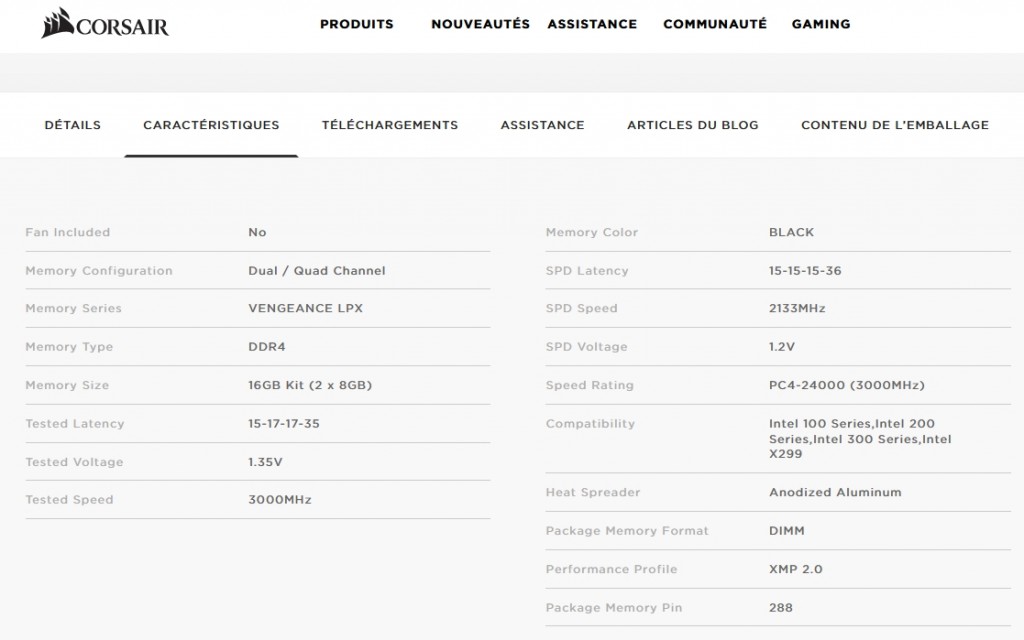Click the 'Heat Spreader' label
1024x640 pixels.
click(592, 492)
